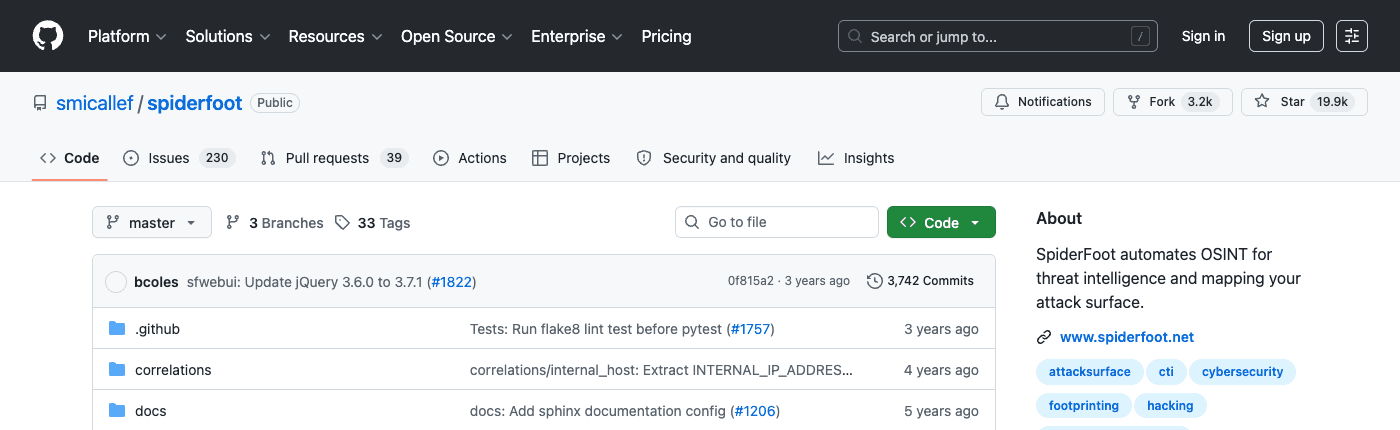Open pull request #1822 link
Image resolution: width=1400 pixels, height=430 pixels.
coord(451,281)
